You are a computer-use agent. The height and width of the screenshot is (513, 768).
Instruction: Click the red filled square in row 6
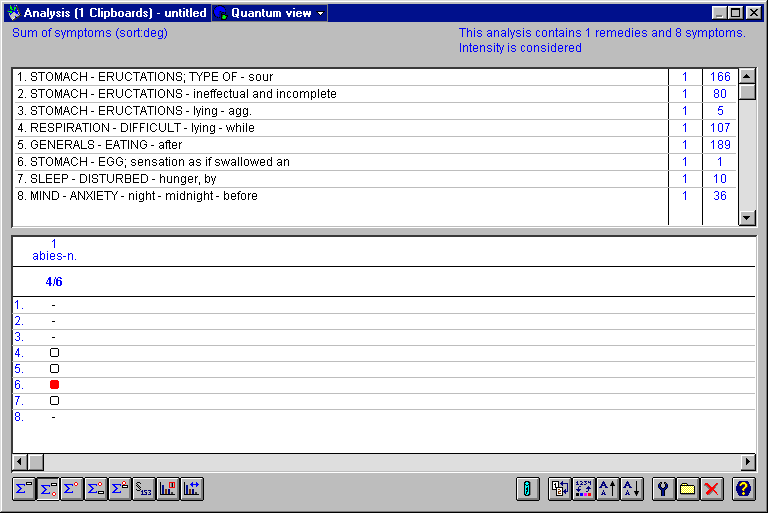pyautogui.click(x=54, y=385)
